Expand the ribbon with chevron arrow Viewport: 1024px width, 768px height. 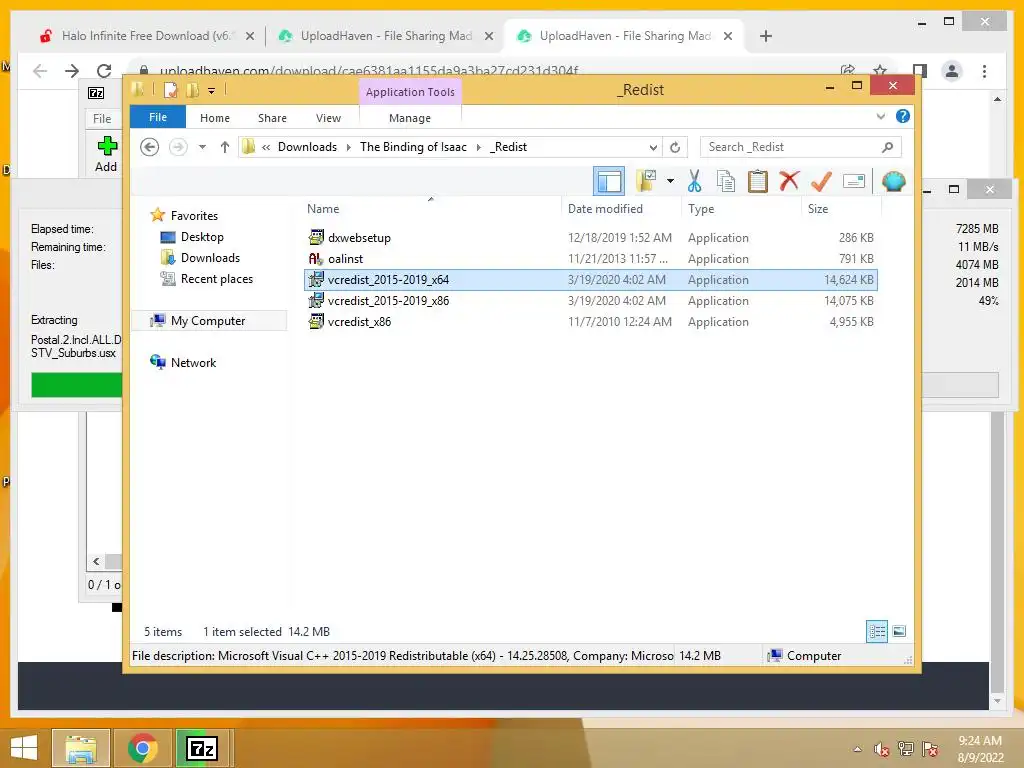tap(880, 116)
